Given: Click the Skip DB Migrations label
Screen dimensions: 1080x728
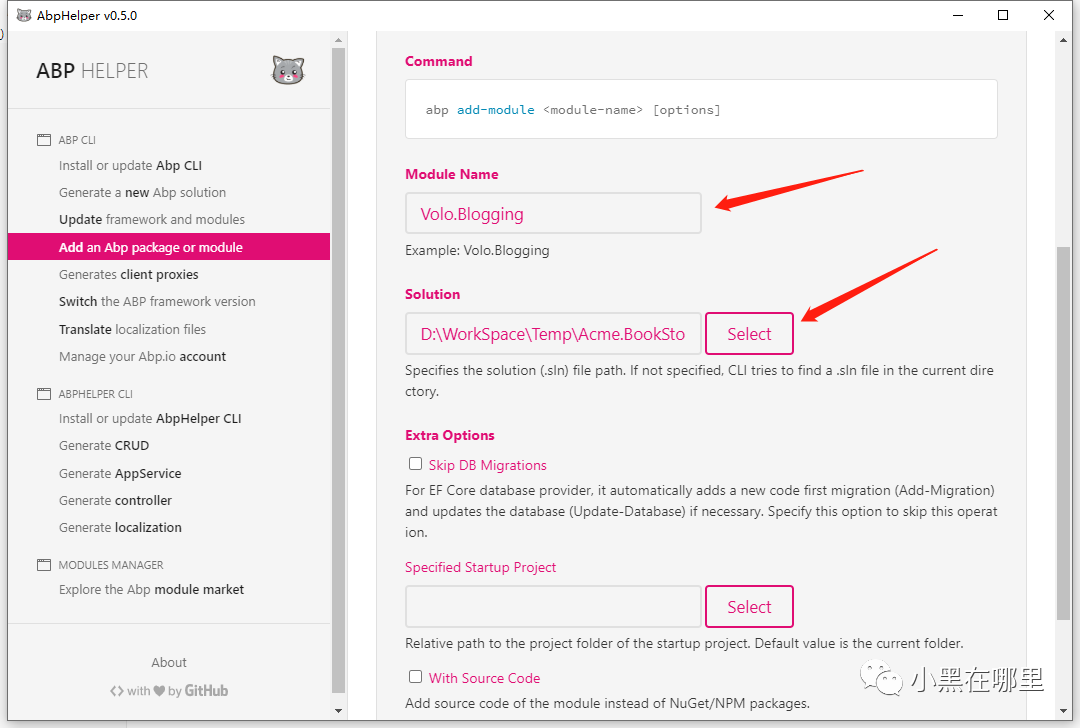Looking at the screenshot, I should pos(488,465).
